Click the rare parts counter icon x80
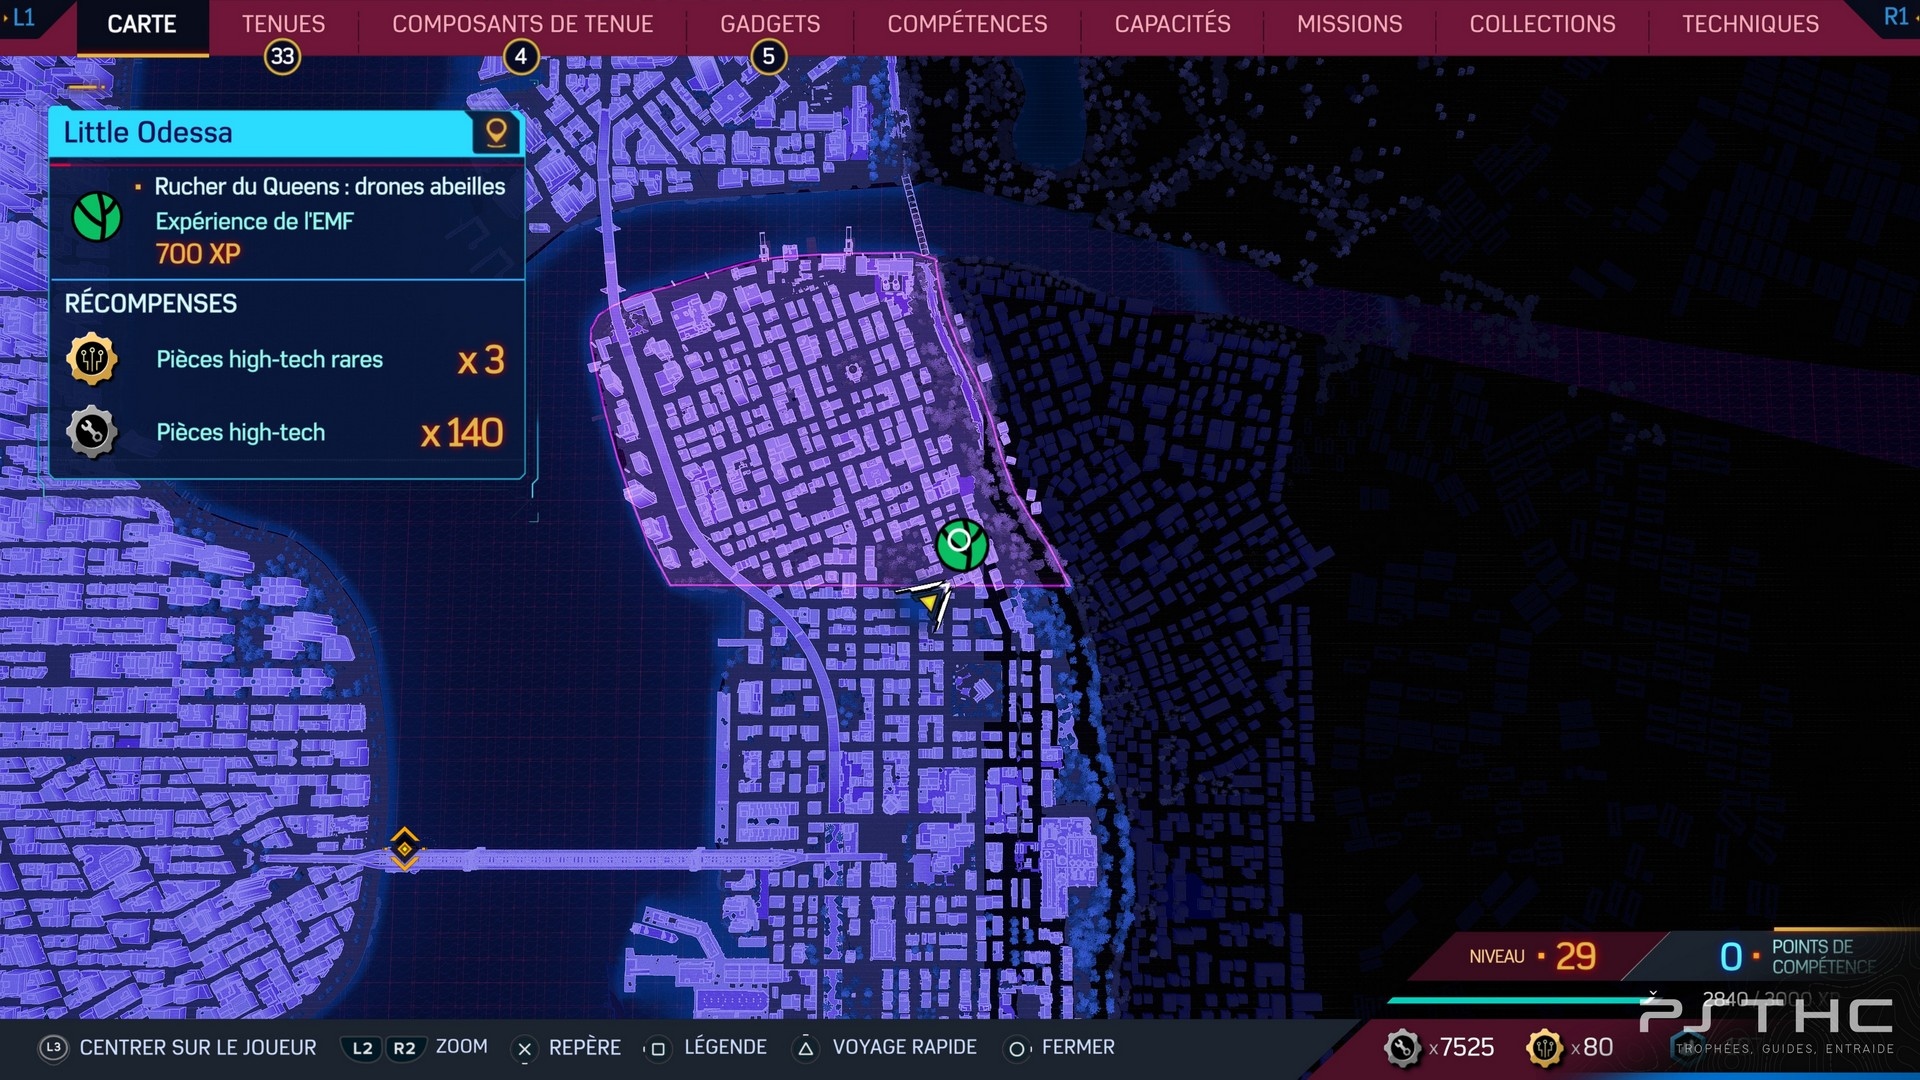1920x1080 pixels. point(1545,1048)
